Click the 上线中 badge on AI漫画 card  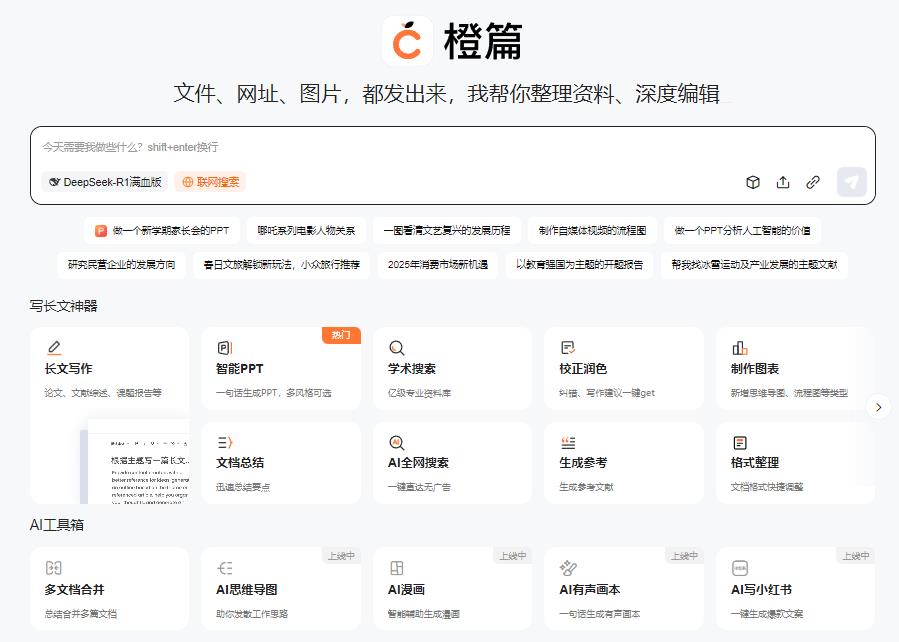click(x=513, y=555)
